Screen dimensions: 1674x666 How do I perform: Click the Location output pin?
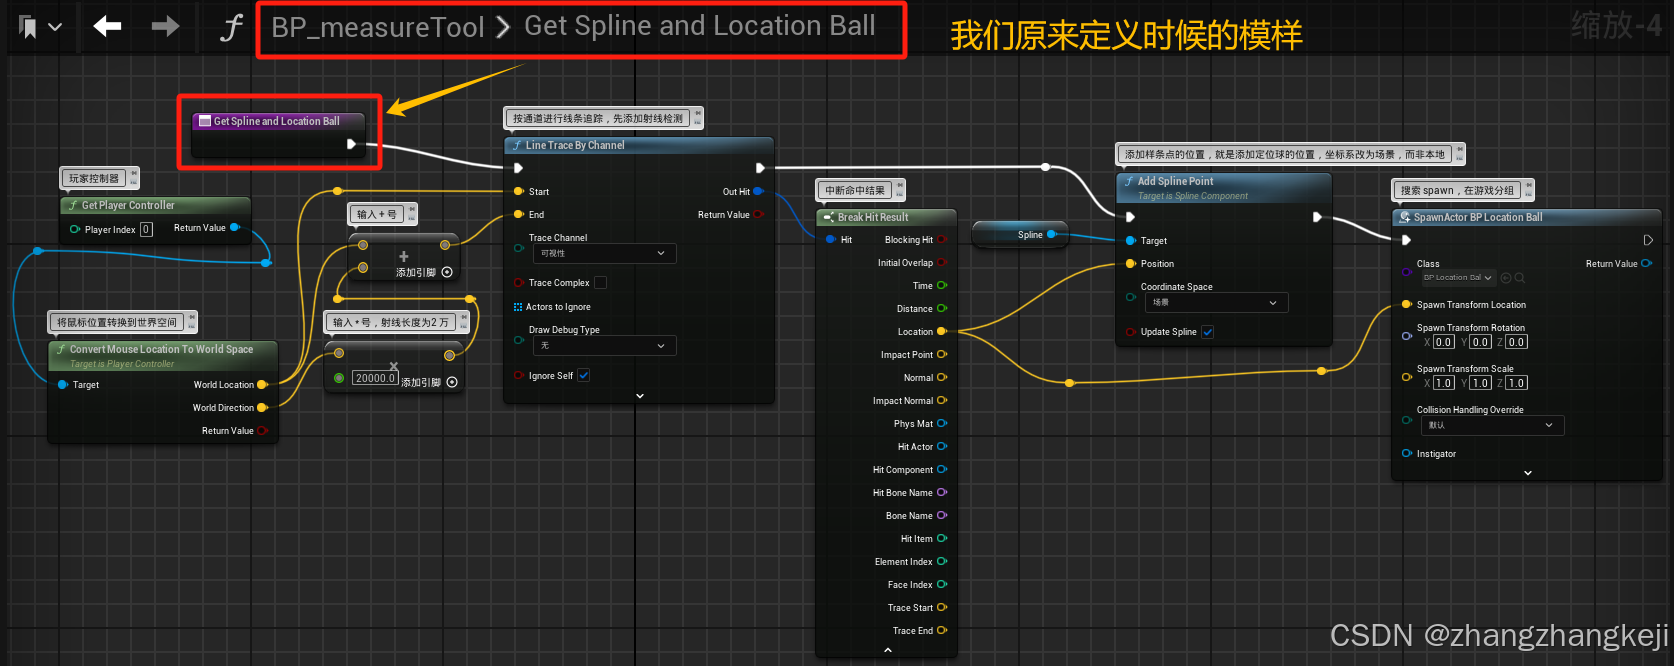point(941,332)
